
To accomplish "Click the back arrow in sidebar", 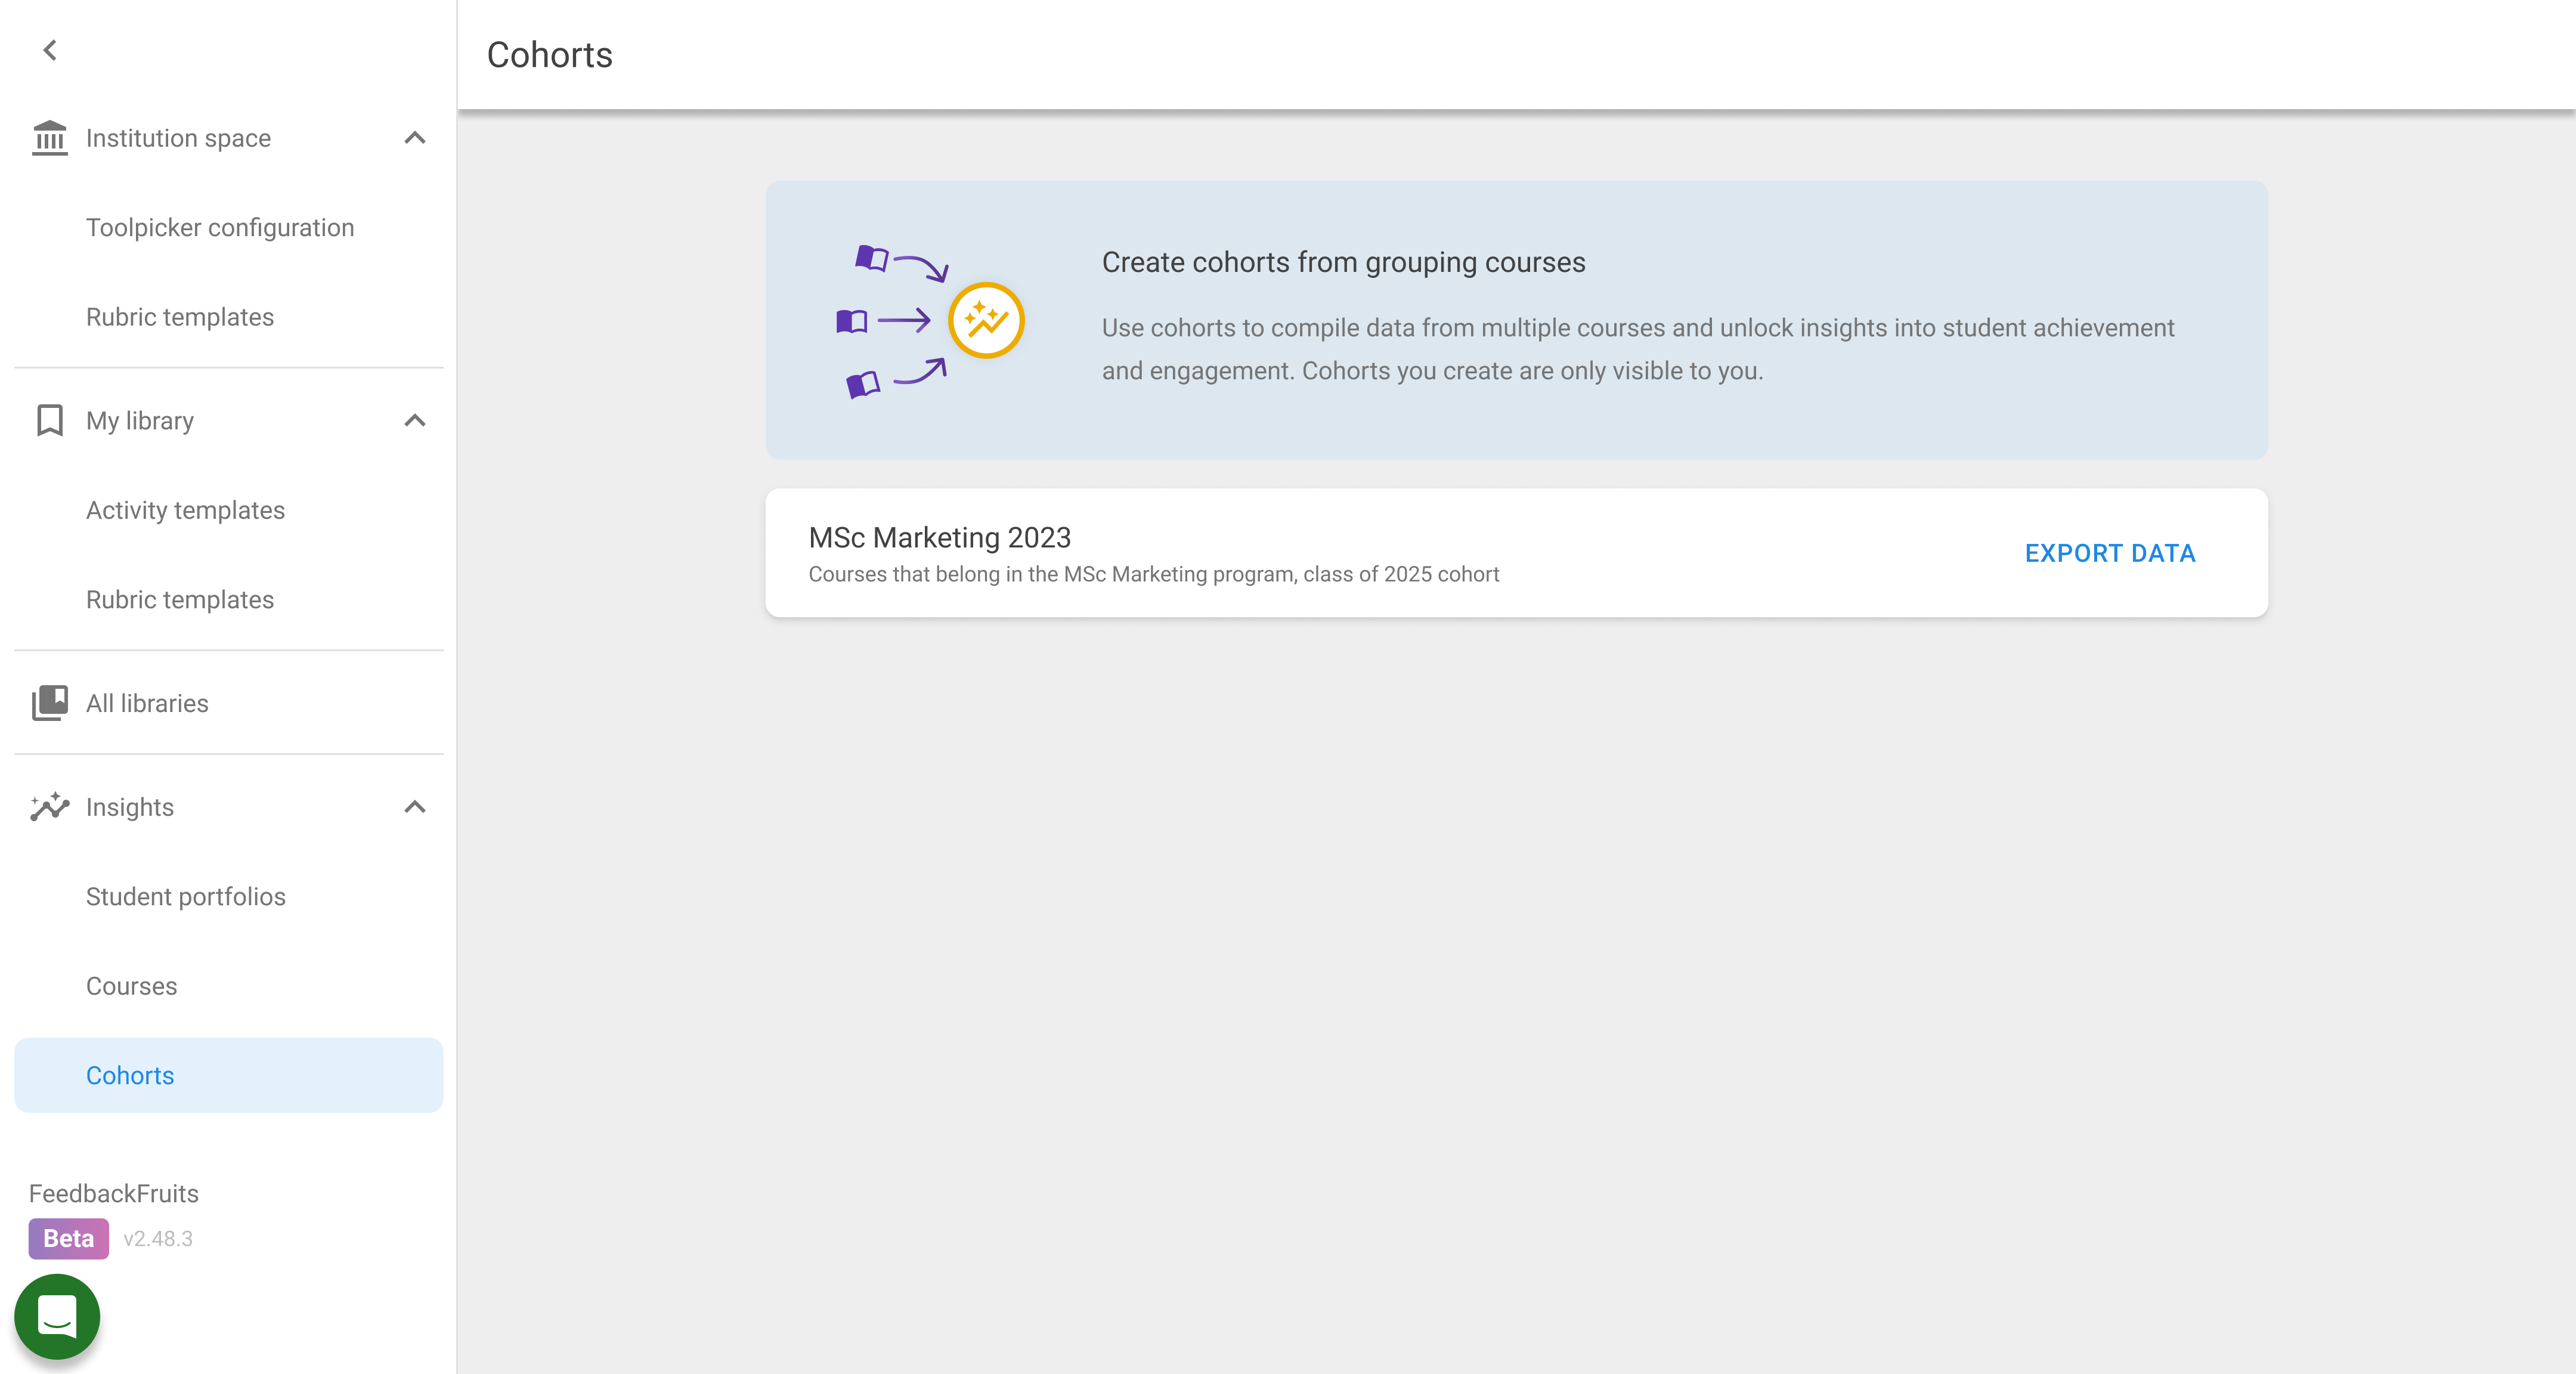I will (50, 50).
